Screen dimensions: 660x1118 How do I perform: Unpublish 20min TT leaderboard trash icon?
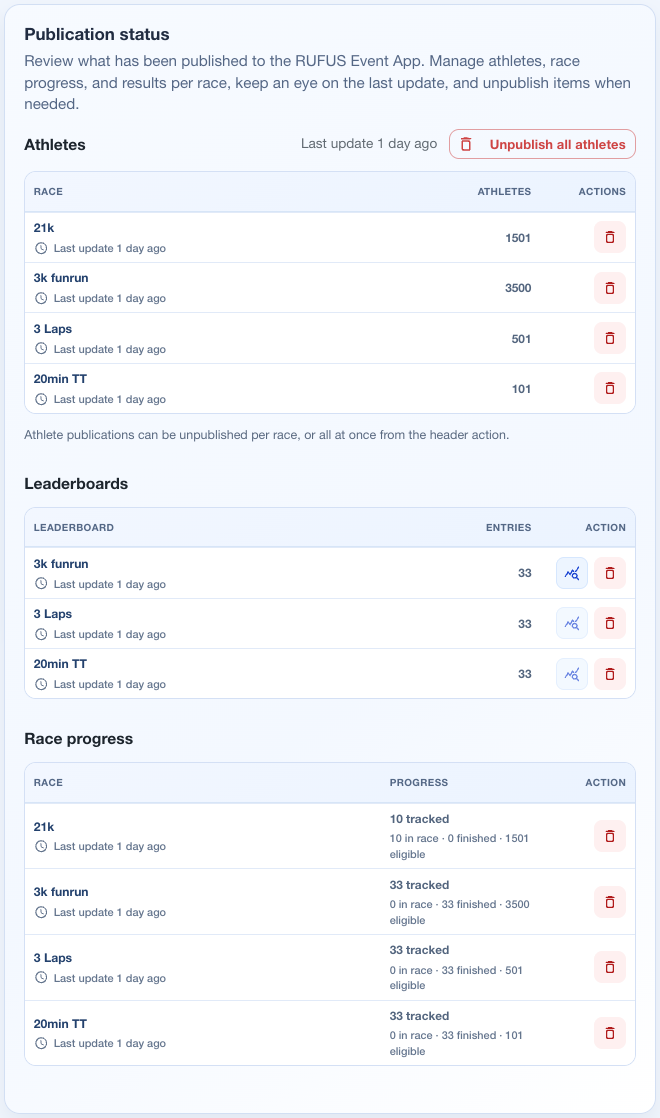point(609,674)
